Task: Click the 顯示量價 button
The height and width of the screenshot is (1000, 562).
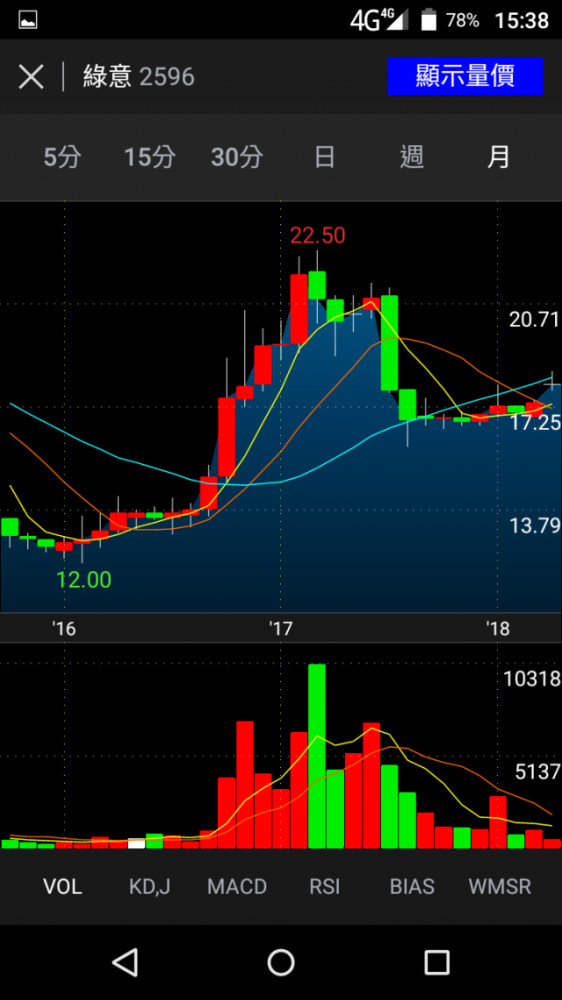Action: click(x=465, y=77)
